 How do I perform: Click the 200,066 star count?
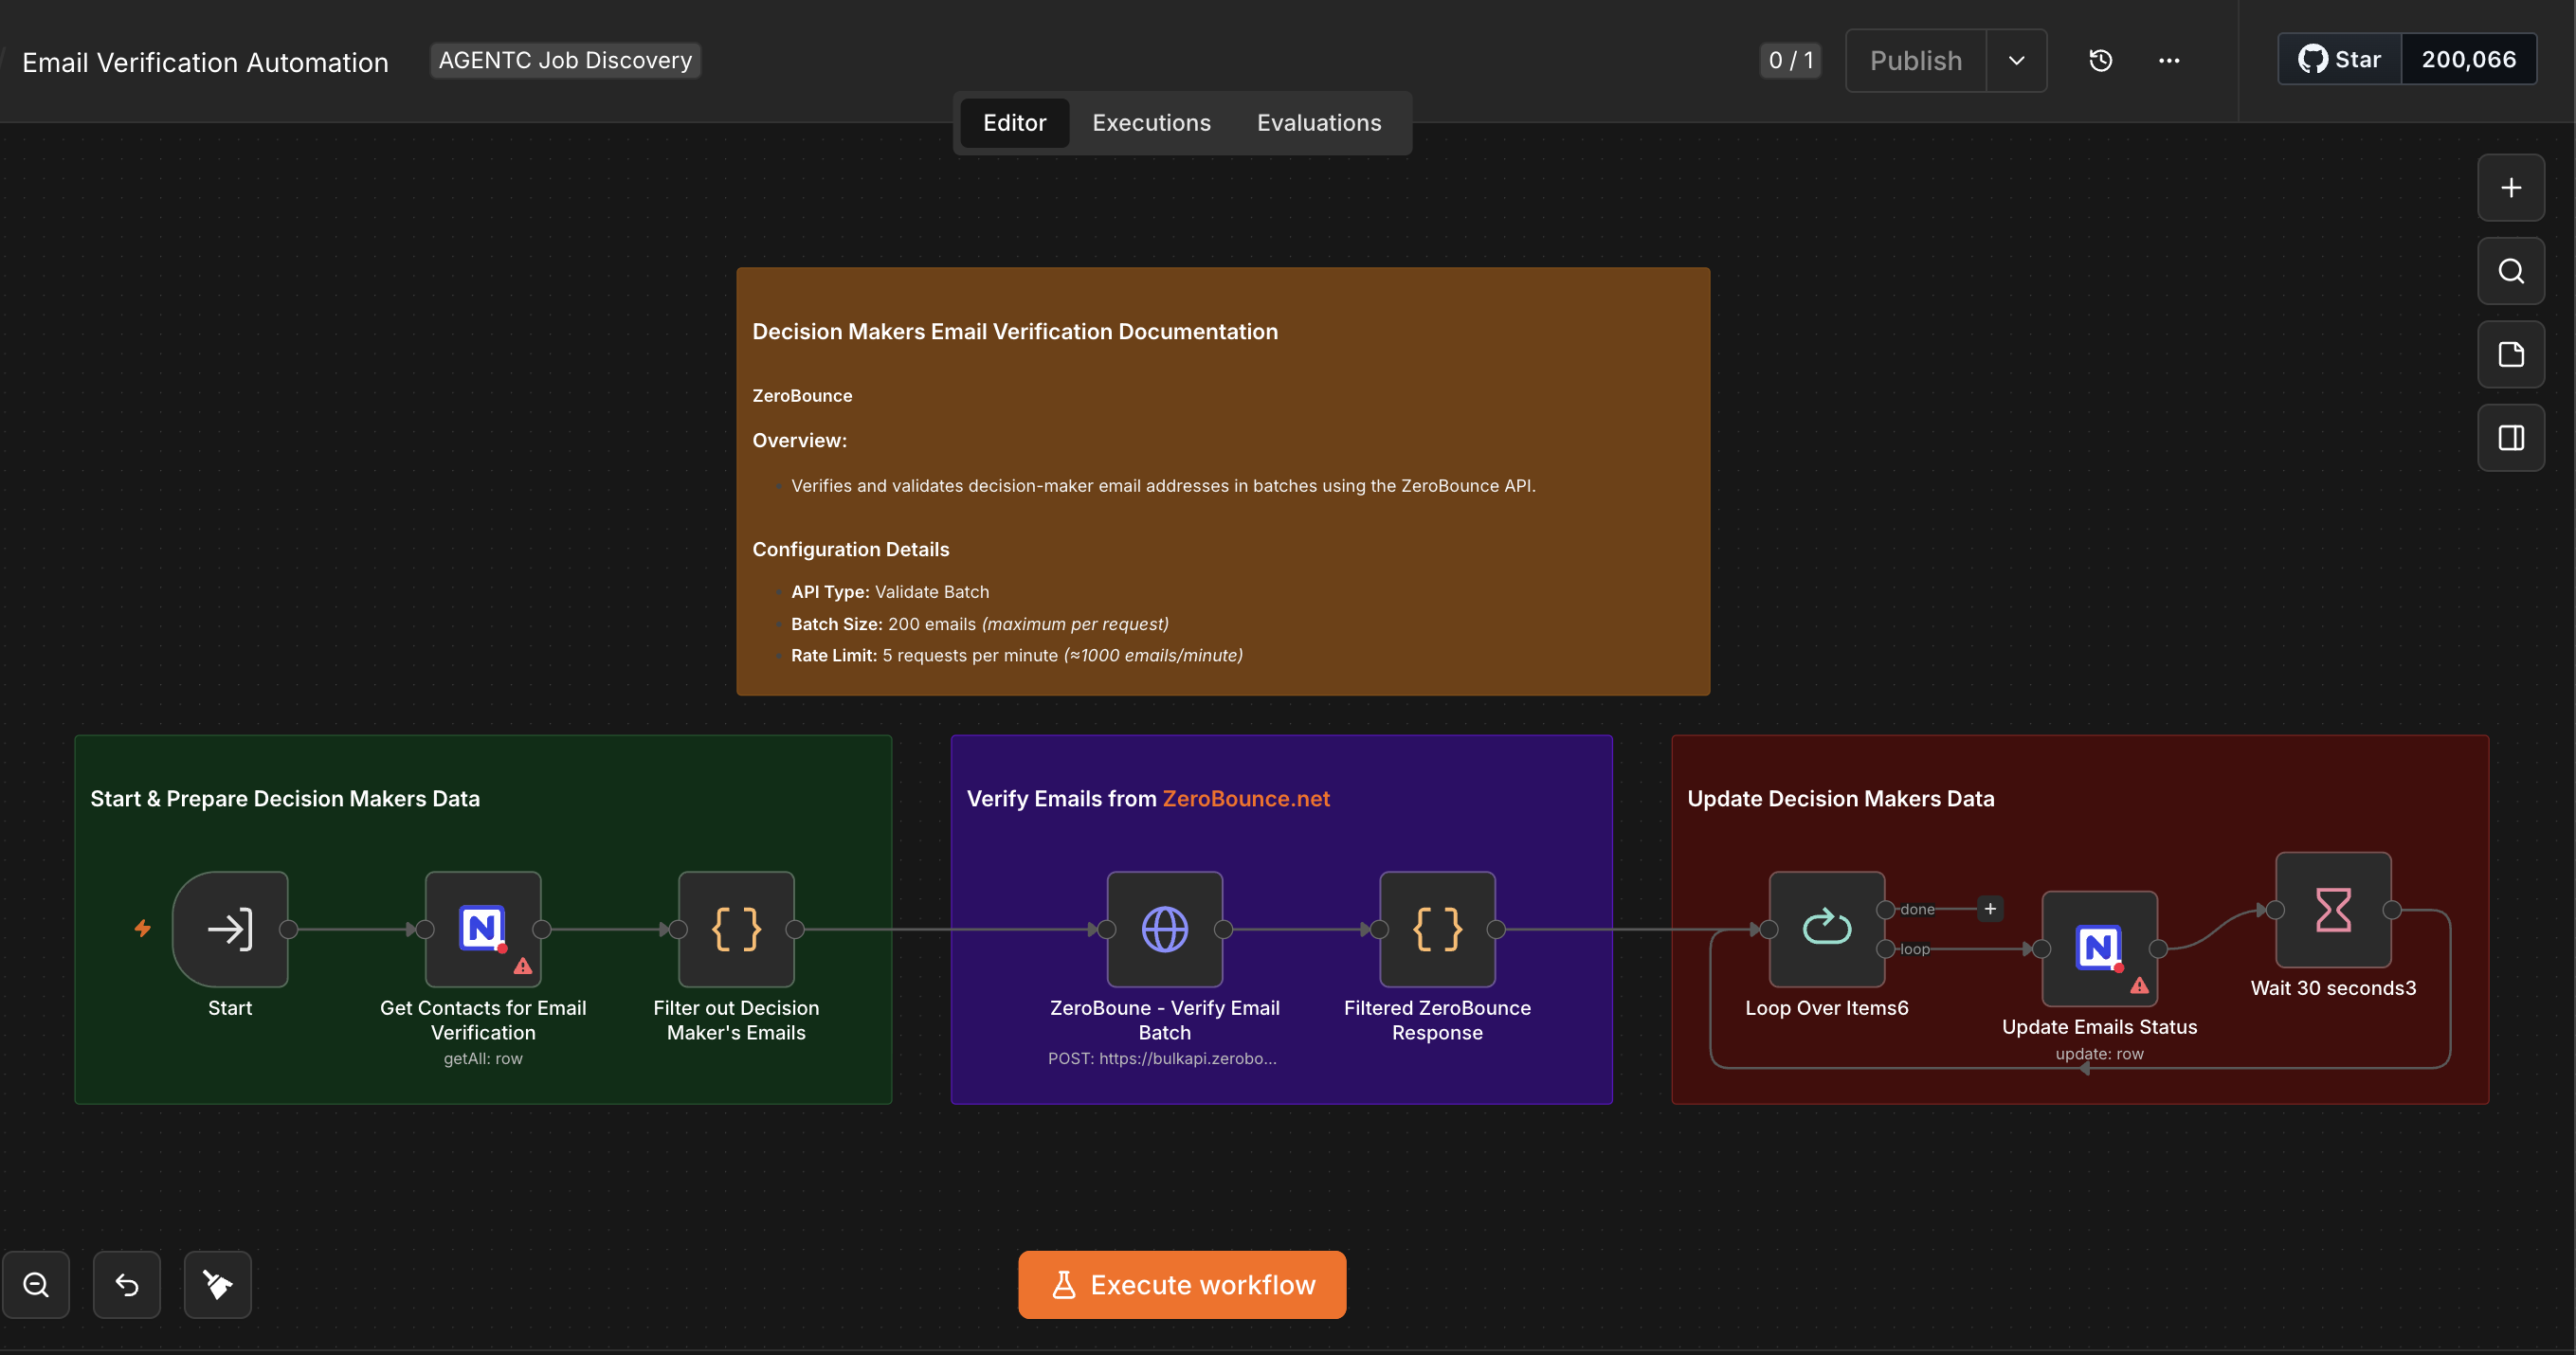click(x=2469, y=60)
